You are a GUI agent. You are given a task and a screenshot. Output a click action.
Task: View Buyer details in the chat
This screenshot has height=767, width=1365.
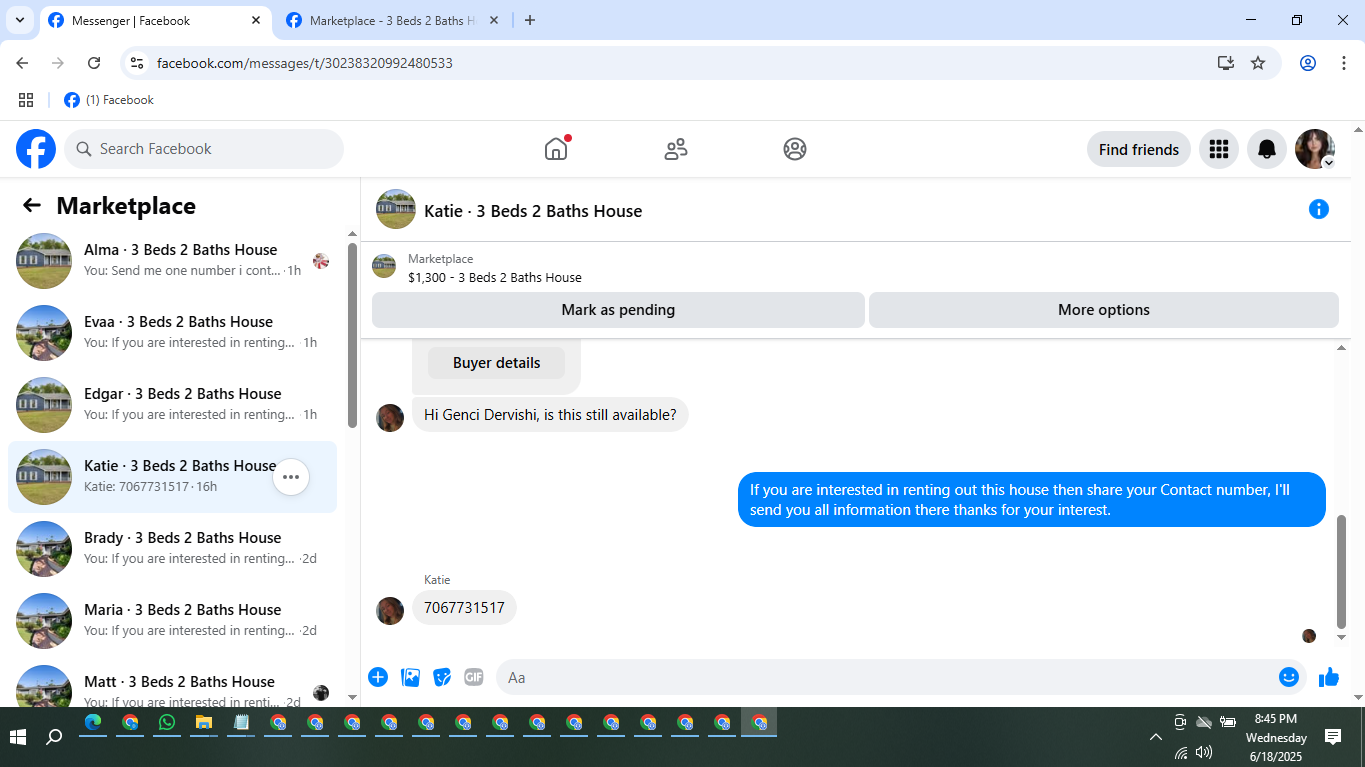497,363
